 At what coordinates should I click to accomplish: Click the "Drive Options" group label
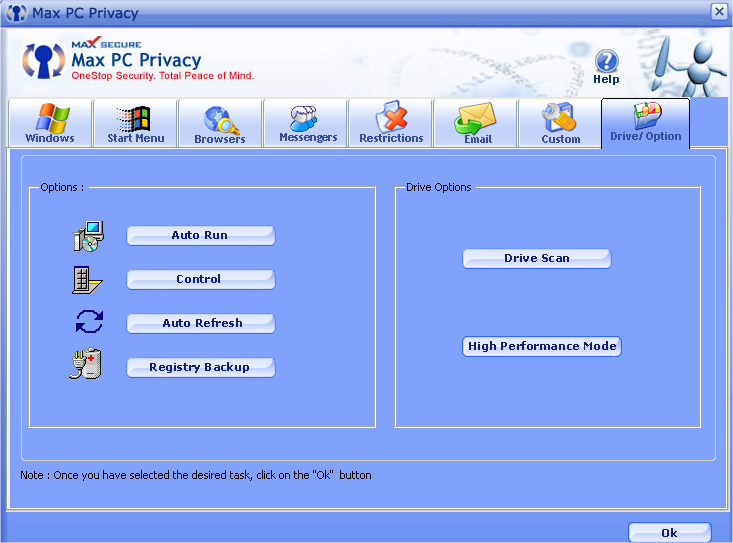(x=438, y=187)
